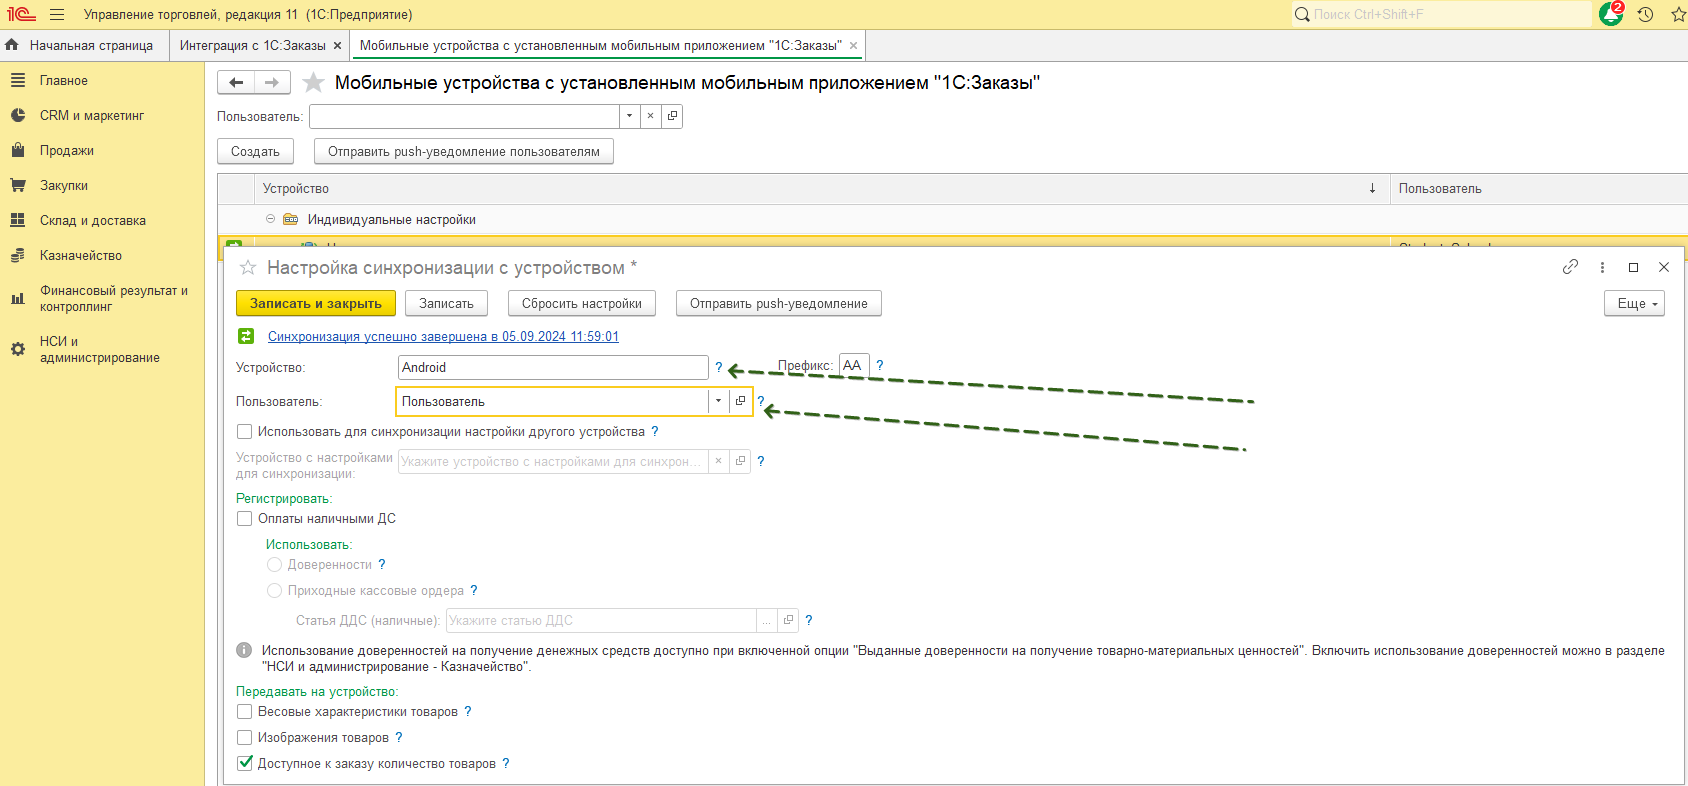Edit the Префикс field with AA
Image resolution: width=1688 pixels, height=786 pixels.
click(x=854, y=366)
